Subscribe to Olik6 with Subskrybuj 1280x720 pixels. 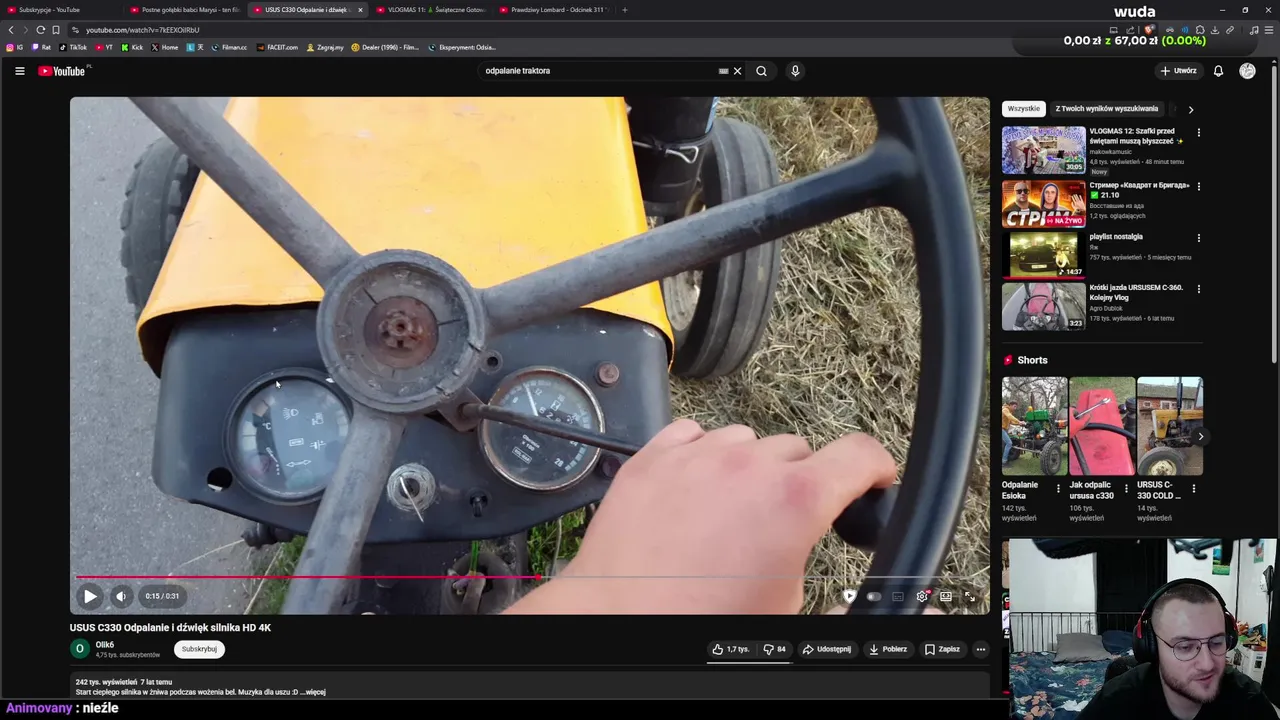[199, 649]
